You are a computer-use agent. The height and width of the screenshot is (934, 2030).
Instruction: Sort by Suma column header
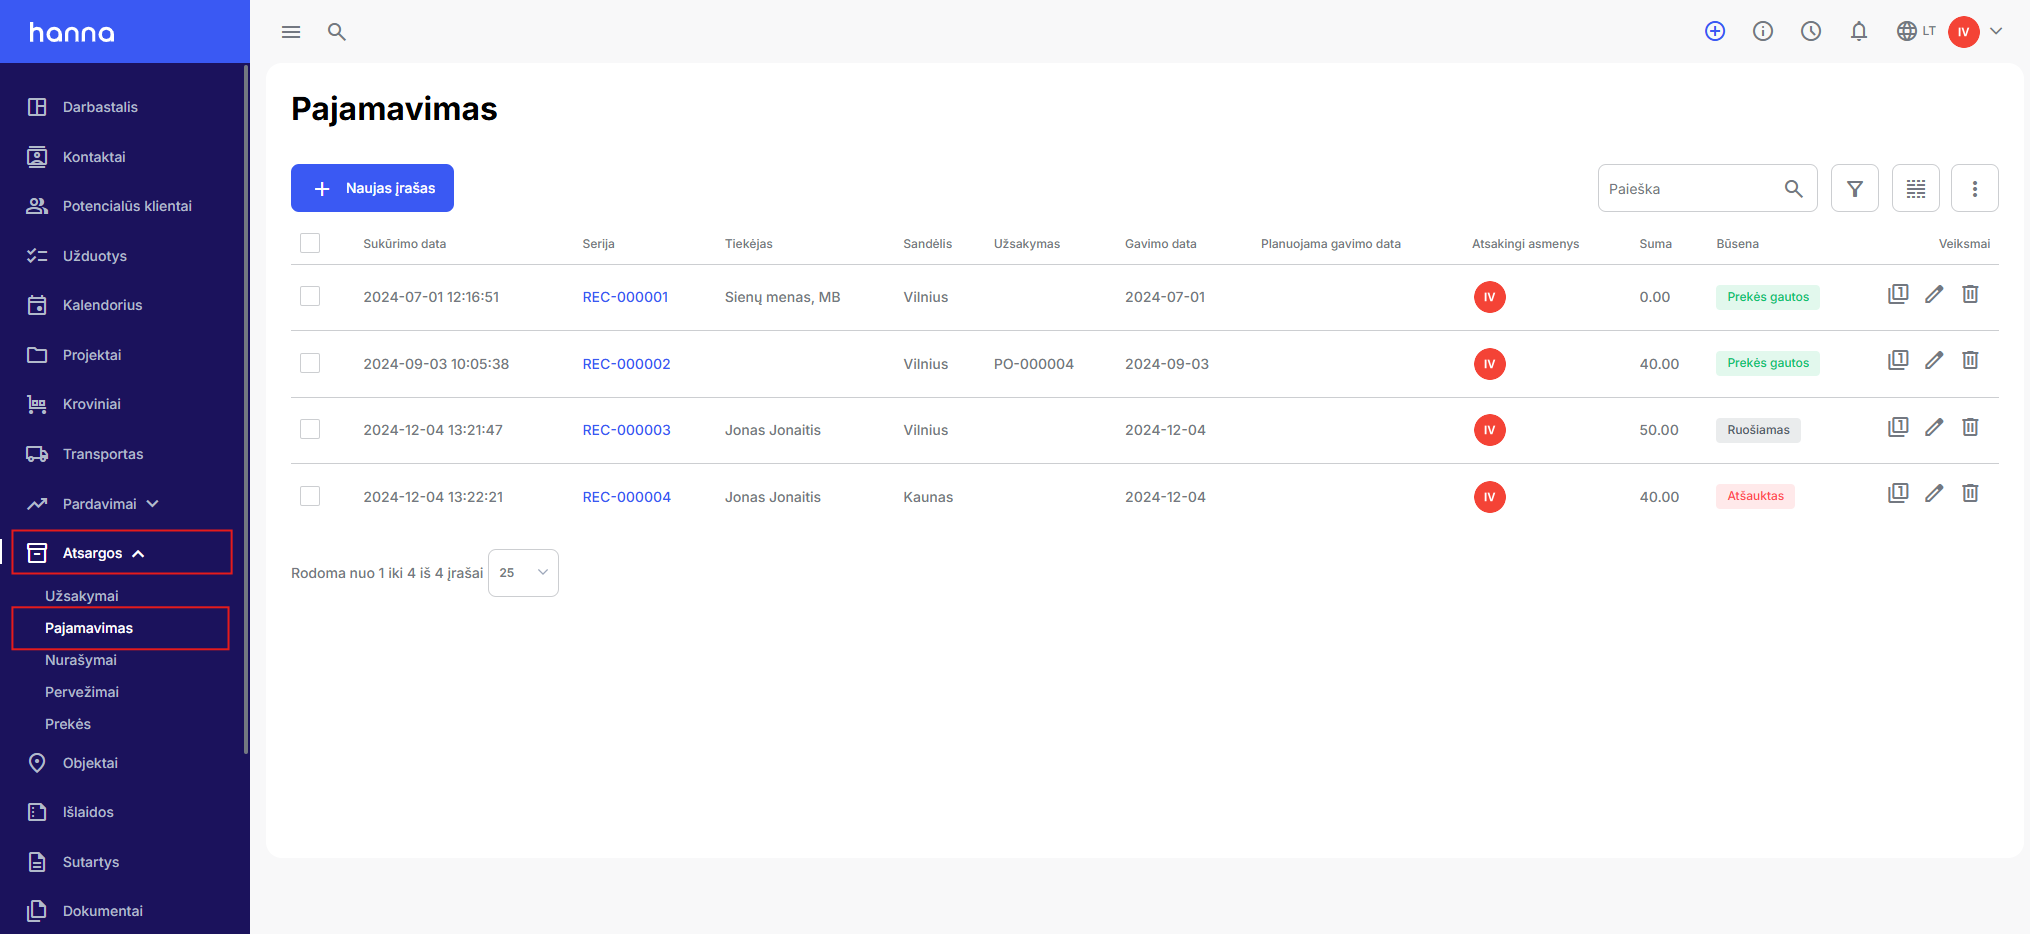[1655, 244]
